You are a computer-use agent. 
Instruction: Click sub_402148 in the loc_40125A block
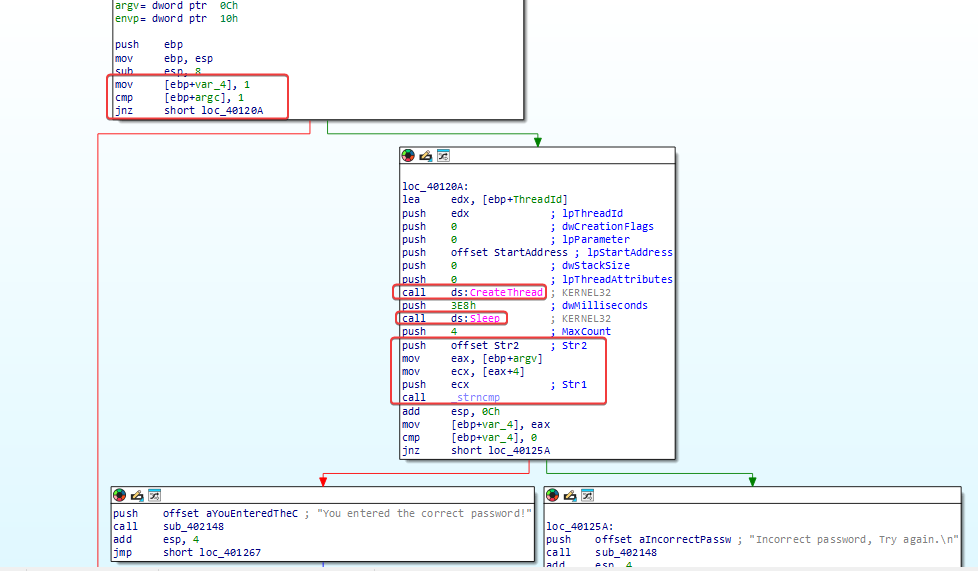626,552
